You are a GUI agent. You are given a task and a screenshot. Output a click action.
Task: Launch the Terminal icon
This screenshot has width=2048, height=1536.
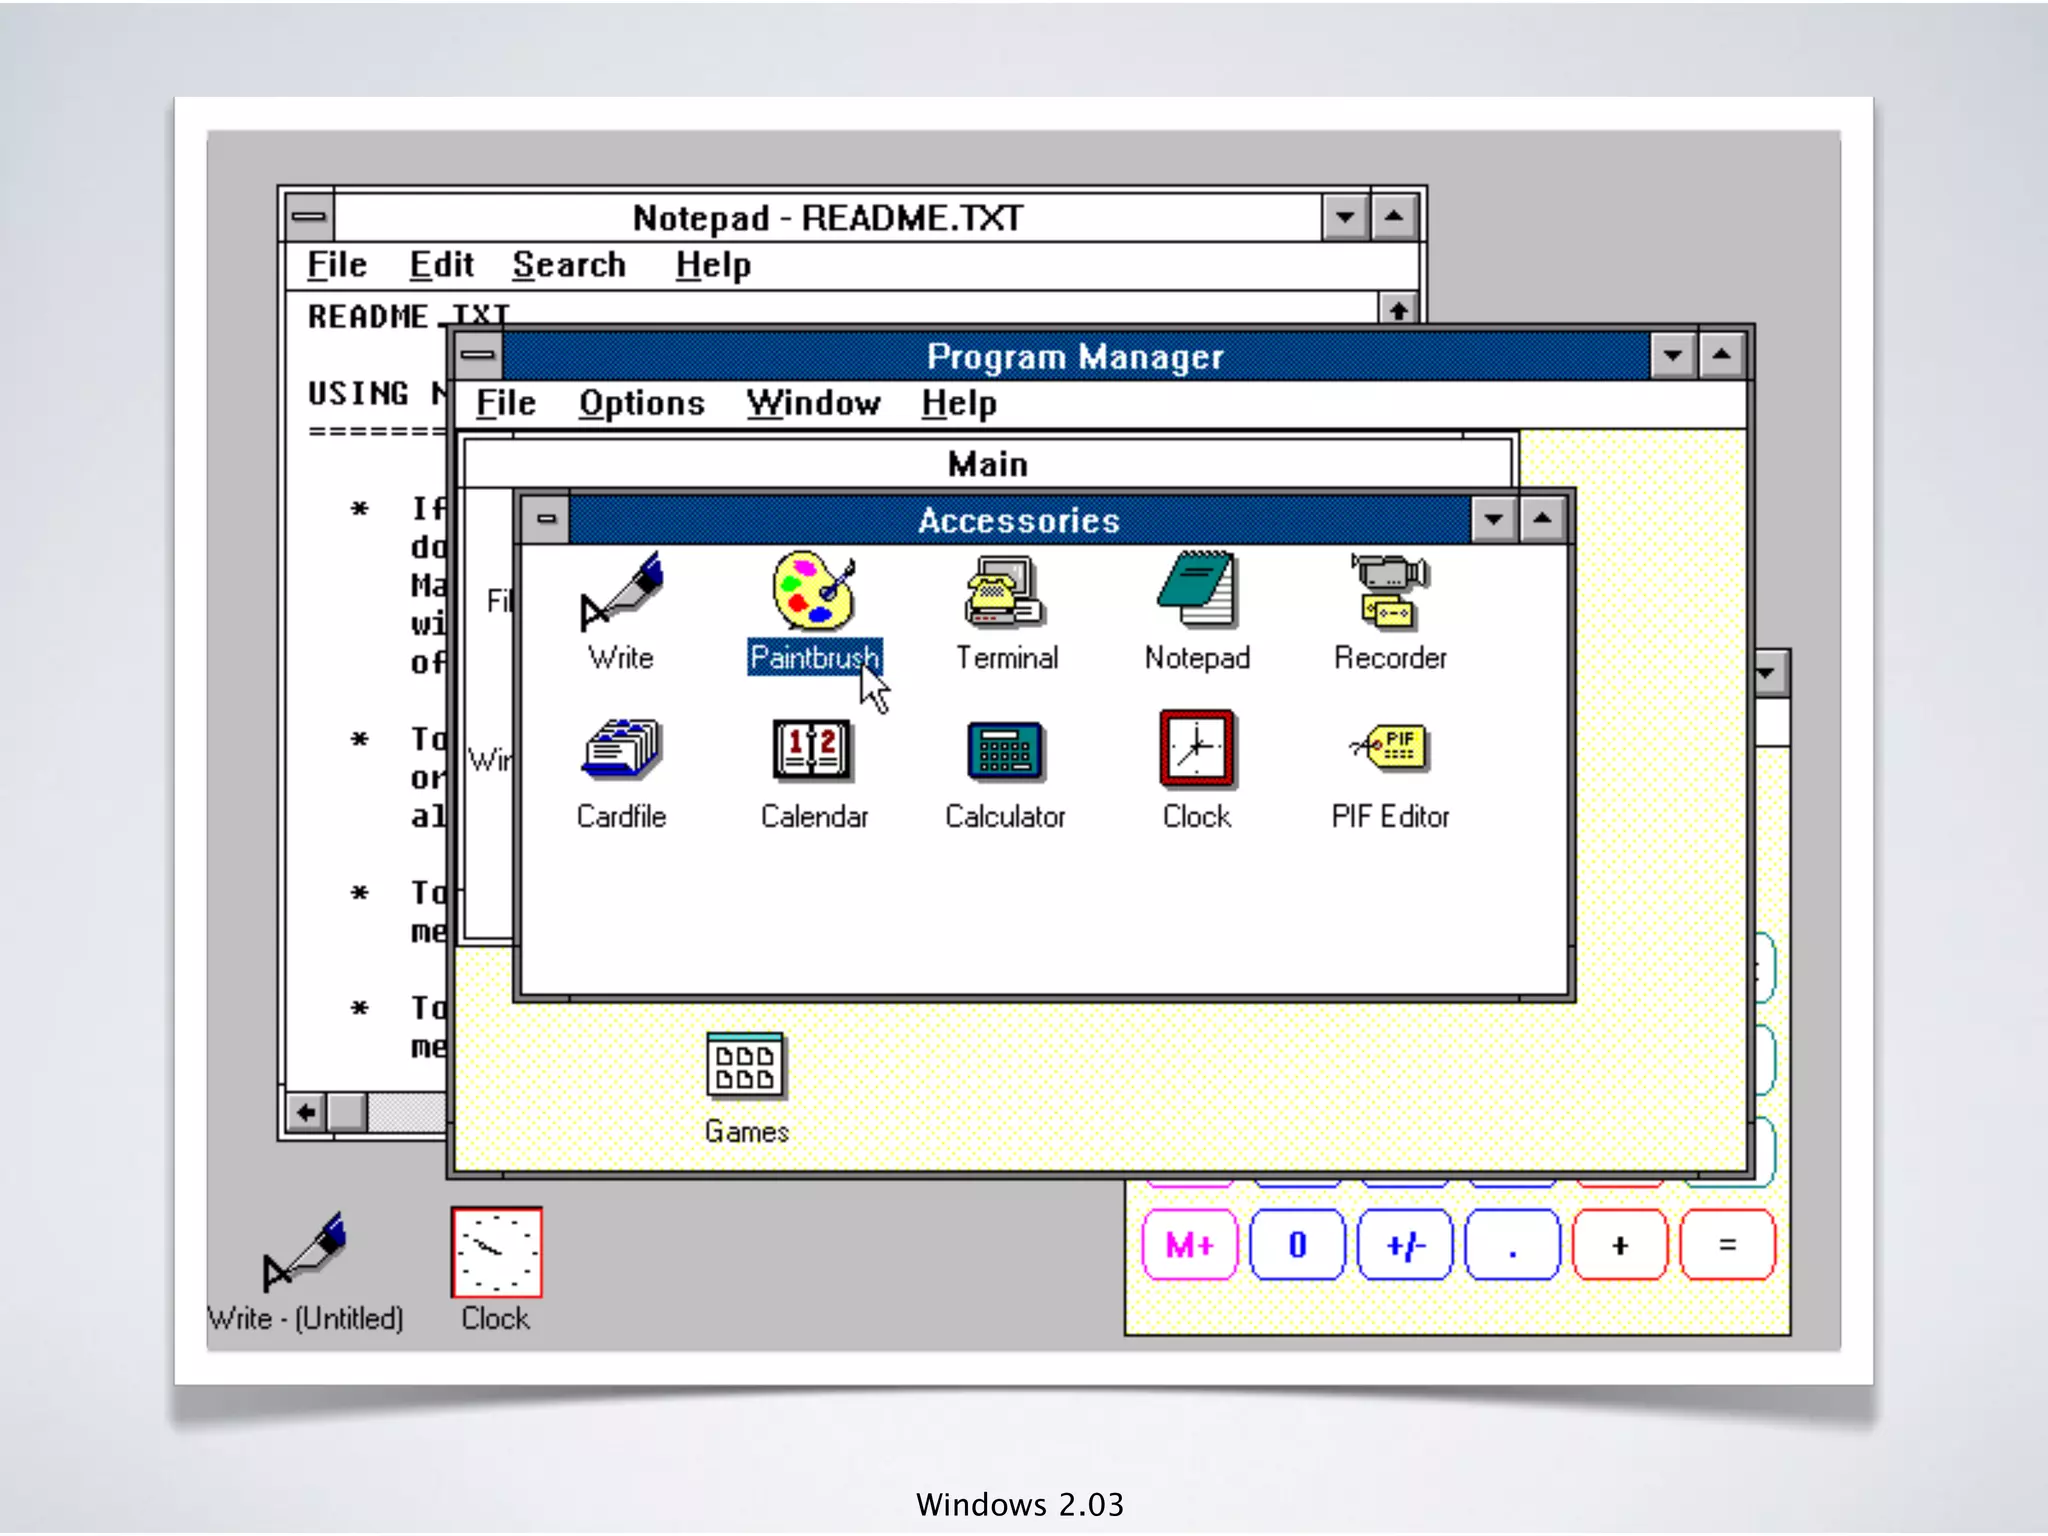tap(1005, 592)
